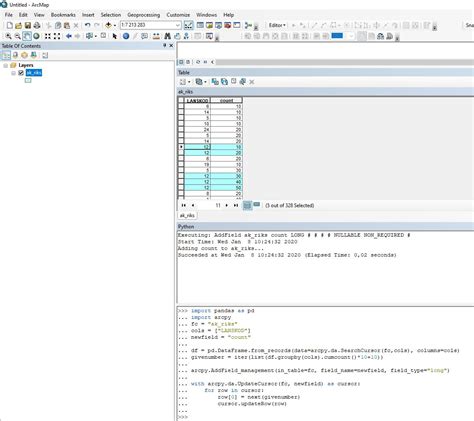Click Fixed Zoom In icon
Screen dimensions: 474x421
pyautogui.click(x=48, y=36)
